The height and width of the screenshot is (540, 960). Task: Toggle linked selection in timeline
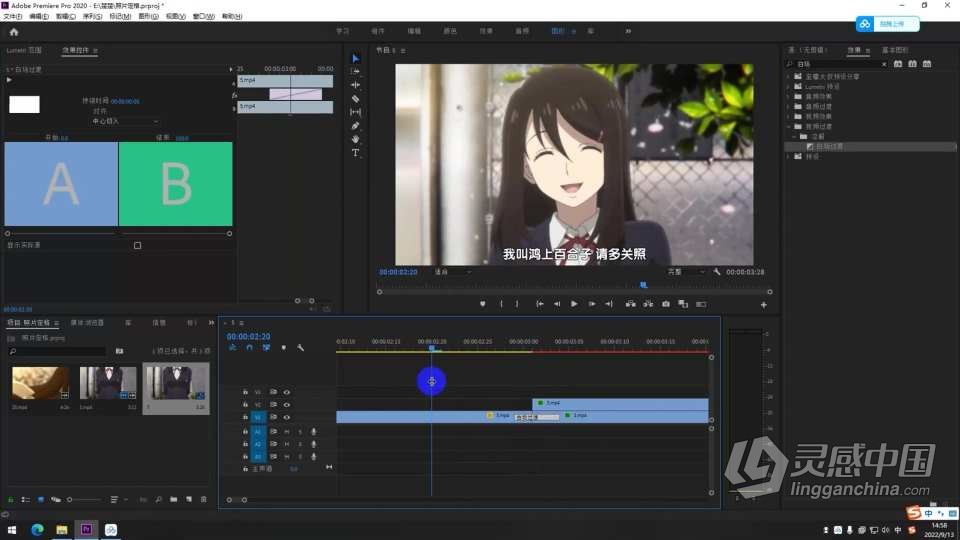coord(266,348)
